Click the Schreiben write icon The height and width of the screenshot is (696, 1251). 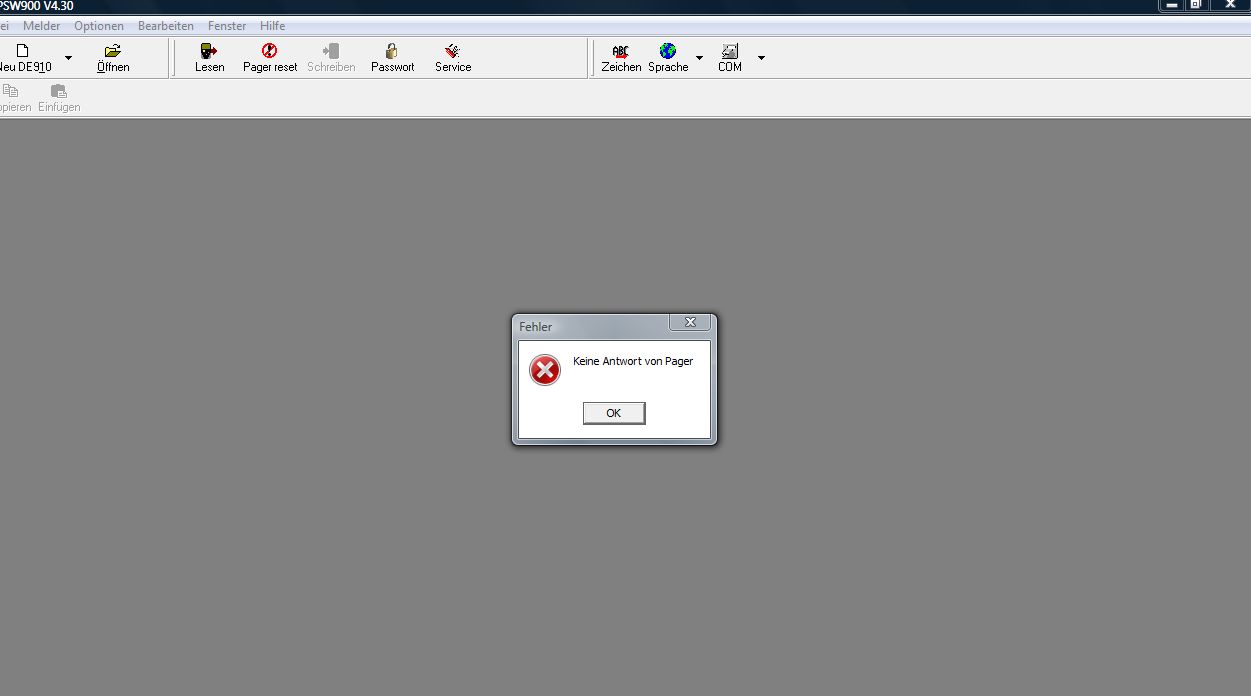point(331,51)
